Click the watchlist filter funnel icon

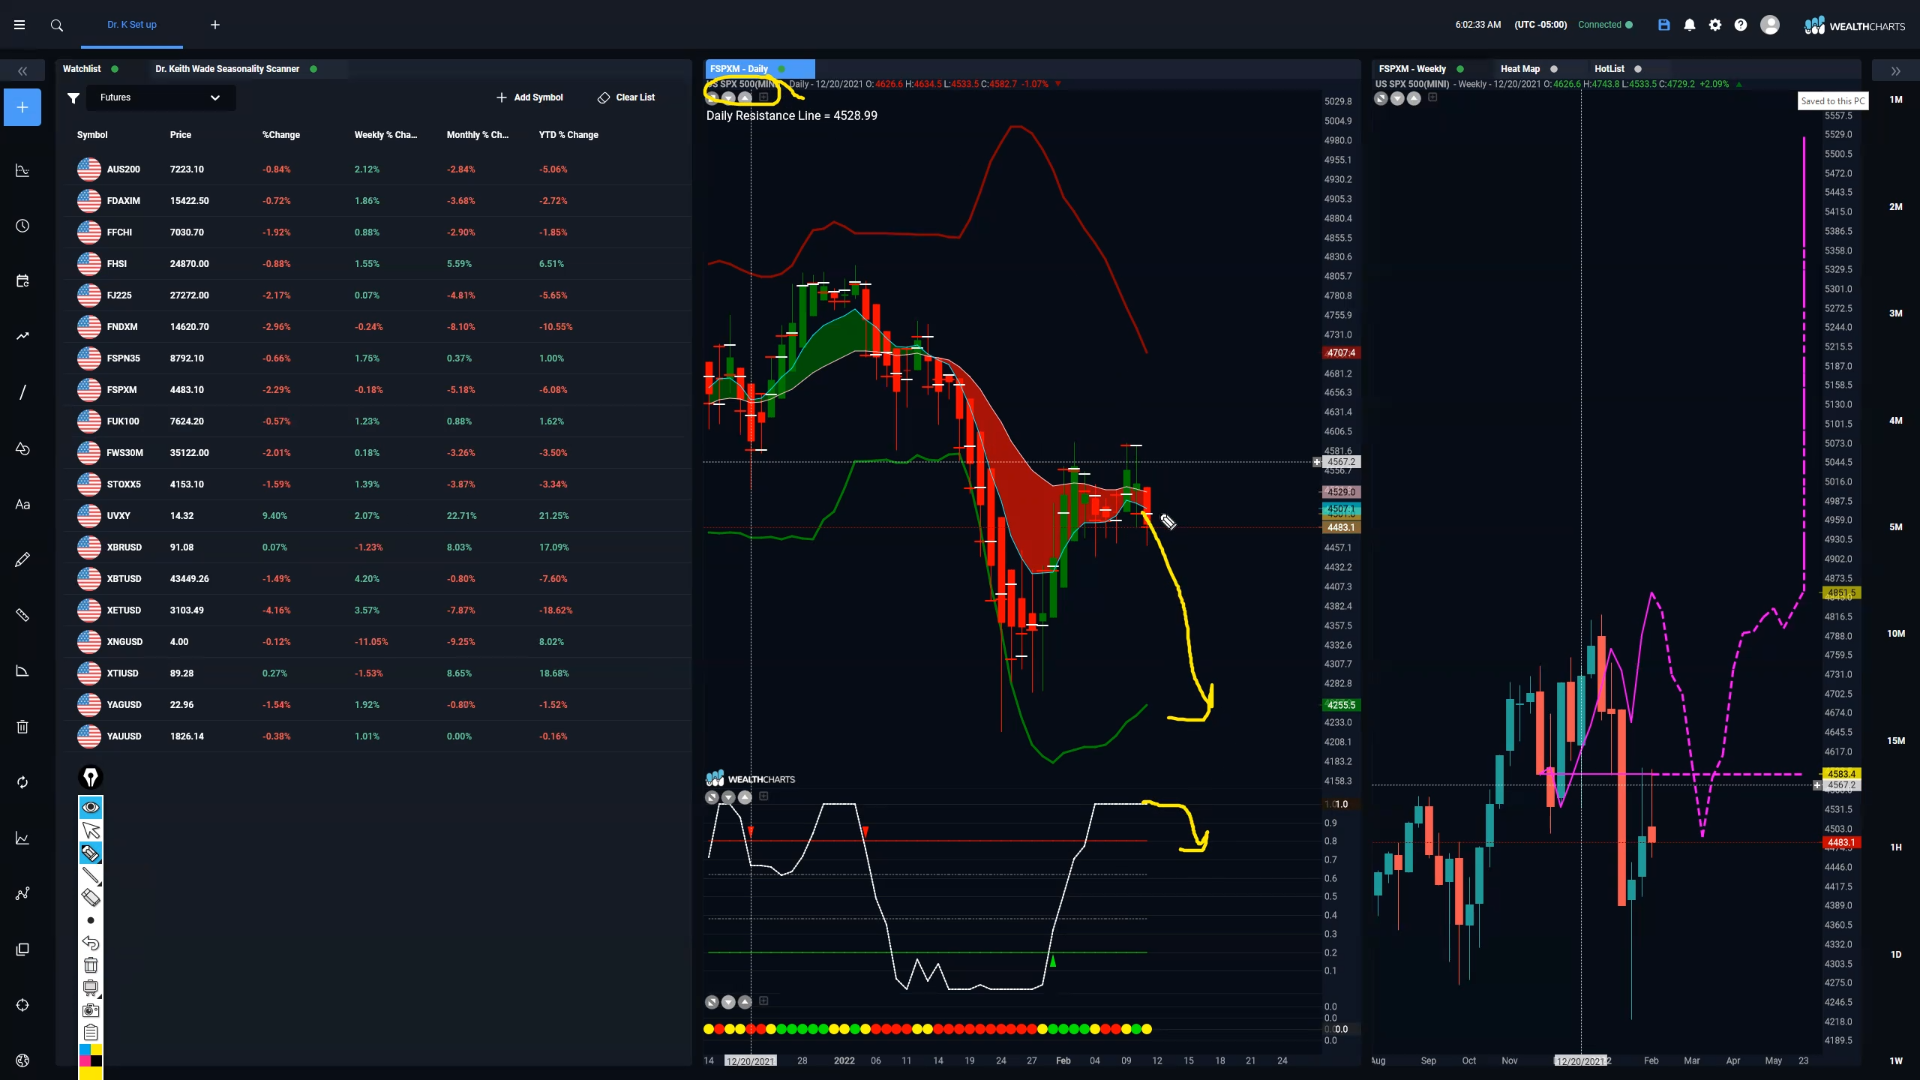point(73,98)
